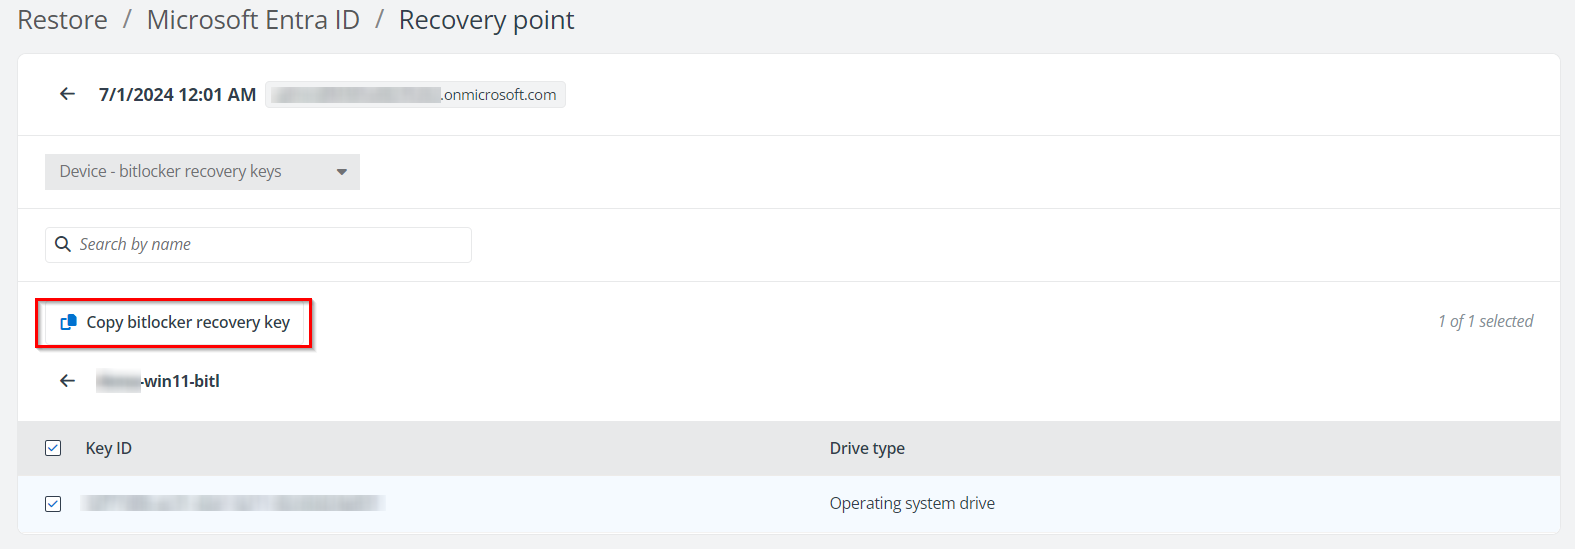Click the 7/1/2024 12:01 AM recovery timestamp
Viewport: 1575px width, 549px height.
click(x=177, y=95)
